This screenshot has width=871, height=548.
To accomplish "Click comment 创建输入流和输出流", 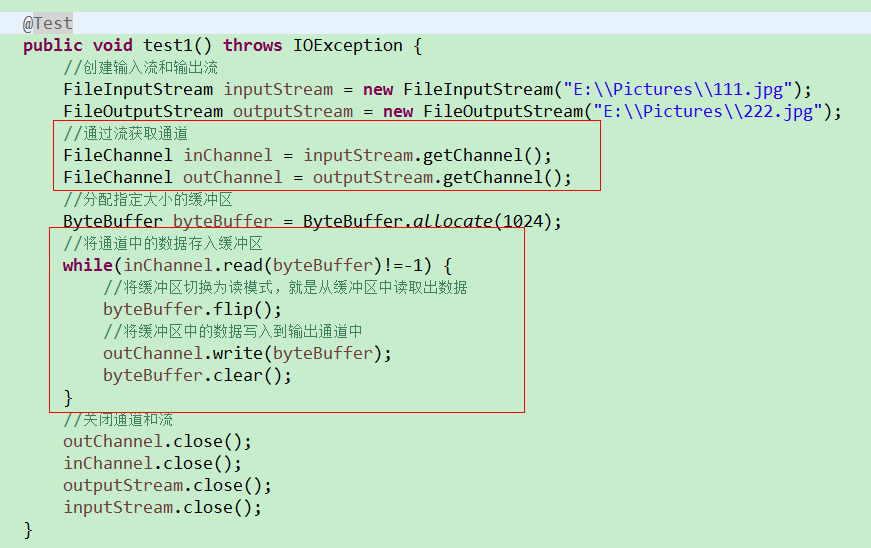I will click(x=141, y=68).
